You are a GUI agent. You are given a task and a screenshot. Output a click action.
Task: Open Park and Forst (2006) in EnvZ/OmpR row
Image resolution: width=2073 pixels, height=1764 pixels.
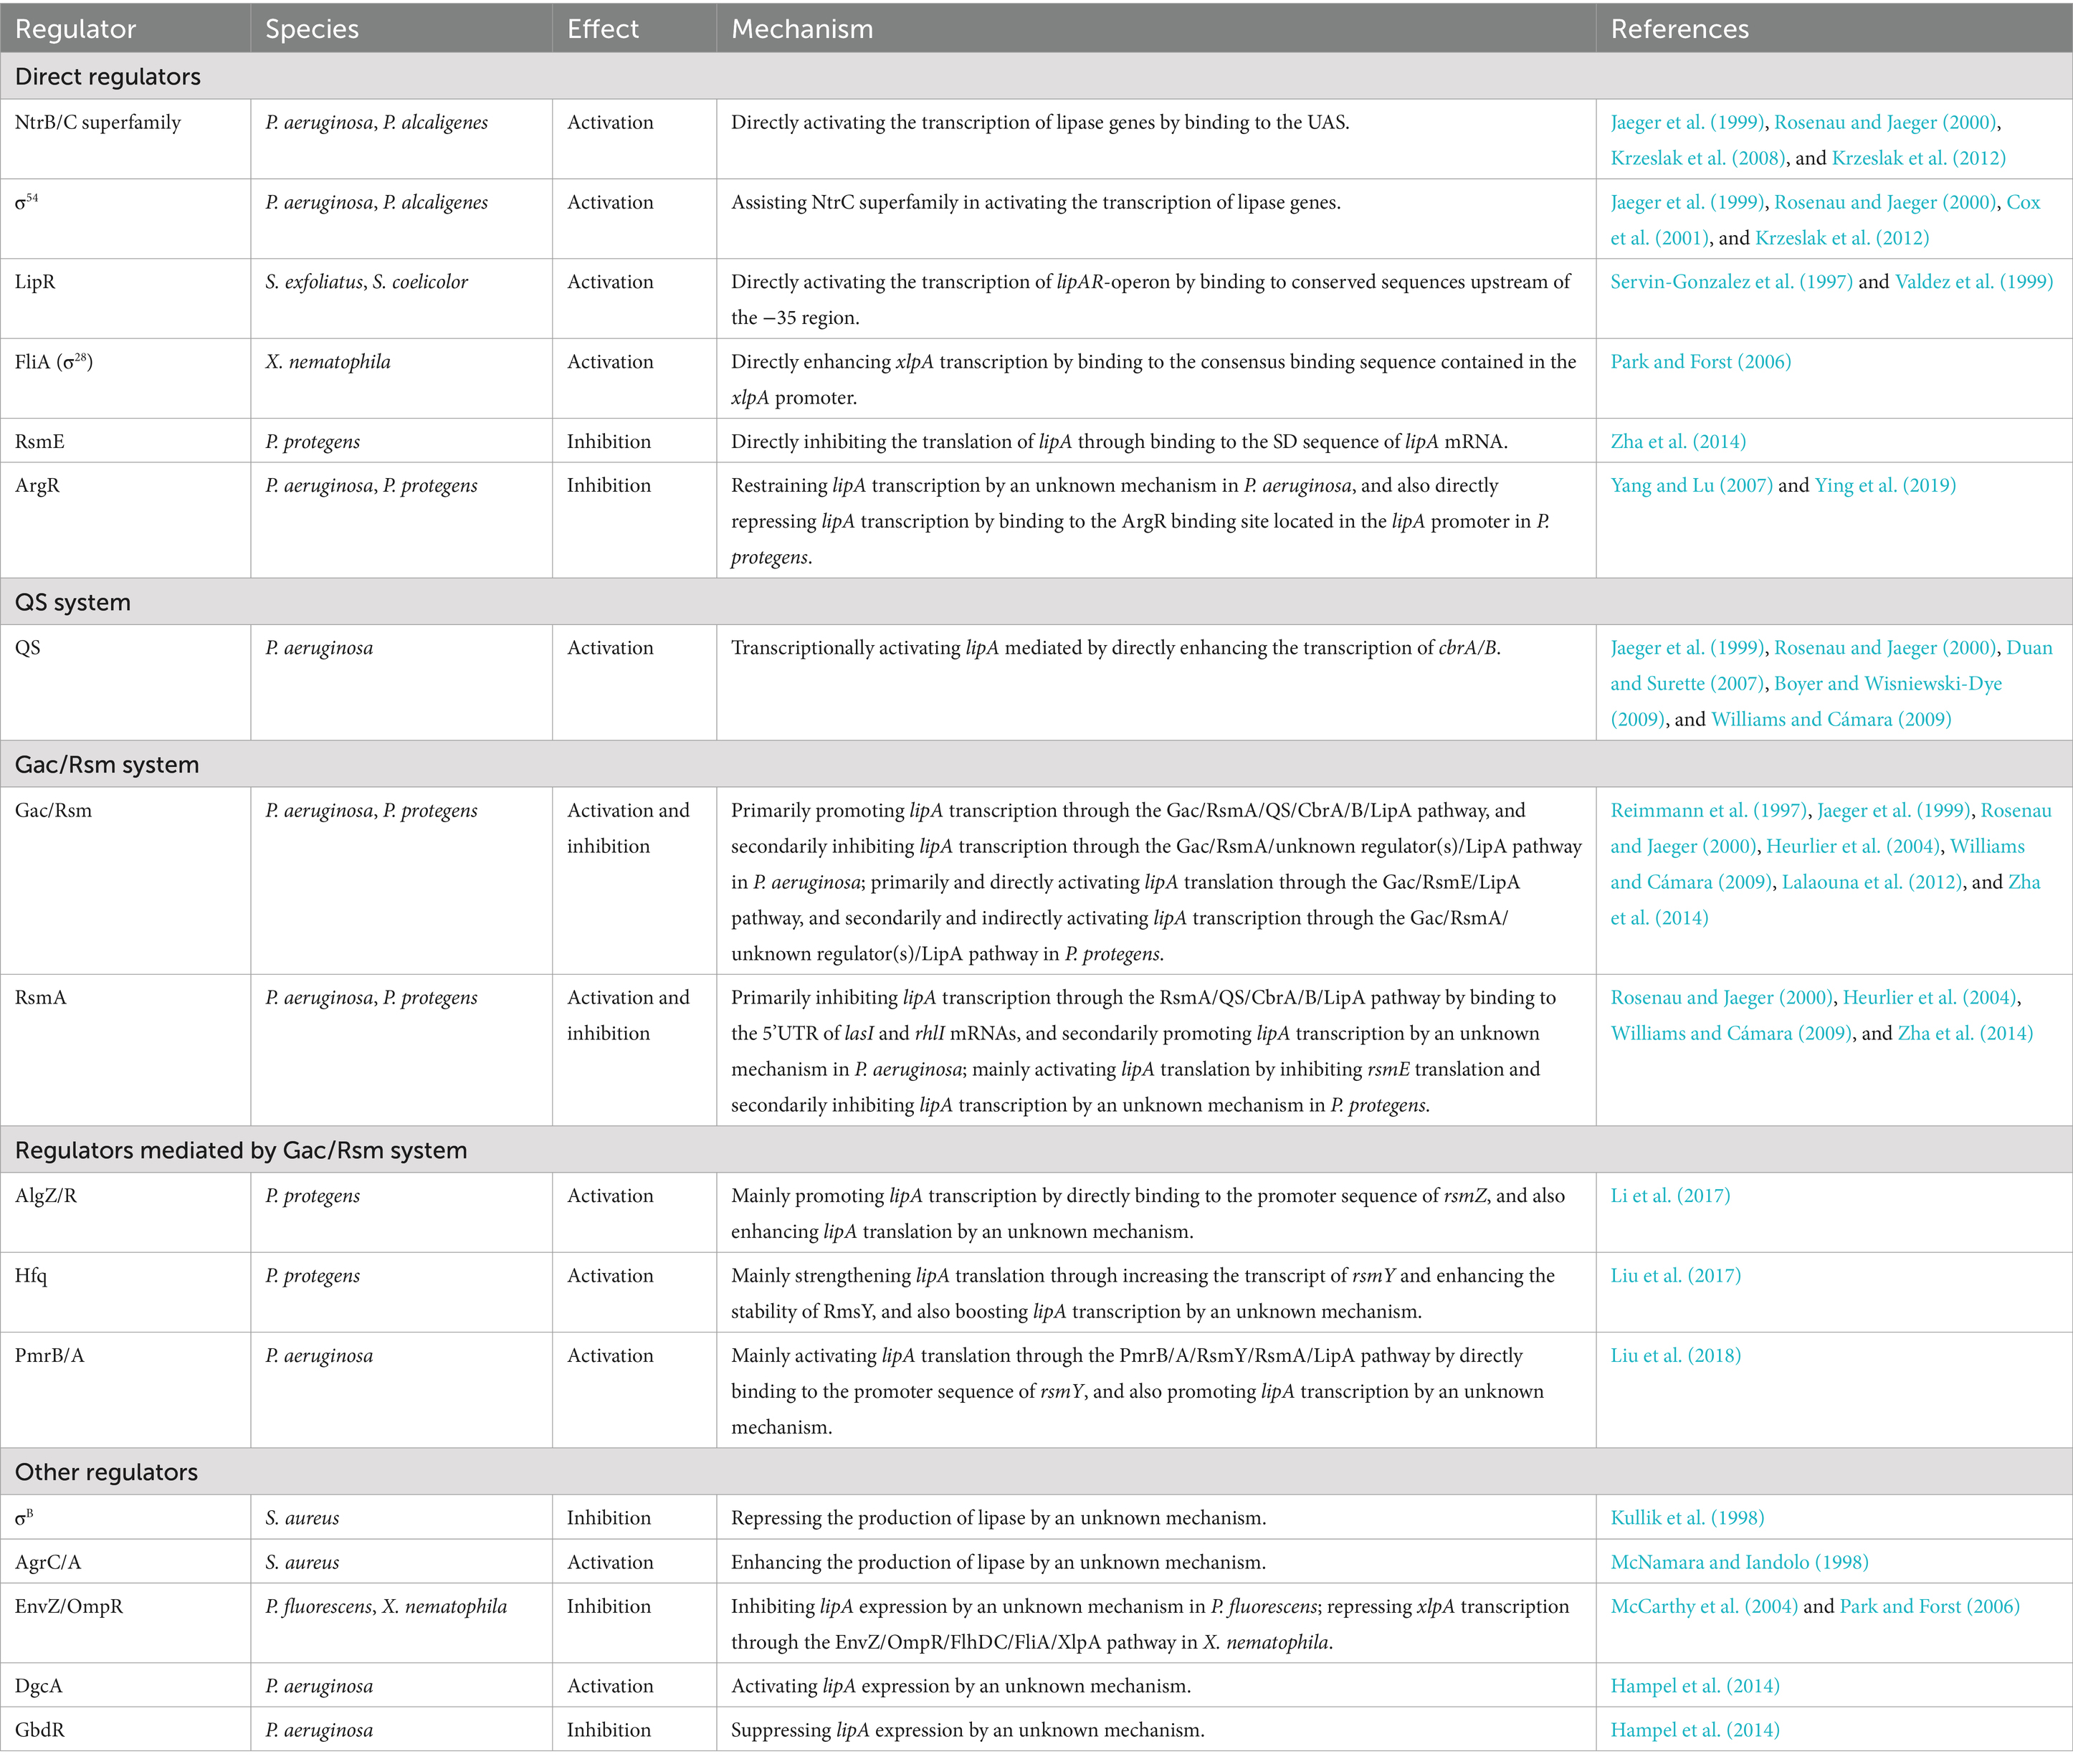1929,1607
